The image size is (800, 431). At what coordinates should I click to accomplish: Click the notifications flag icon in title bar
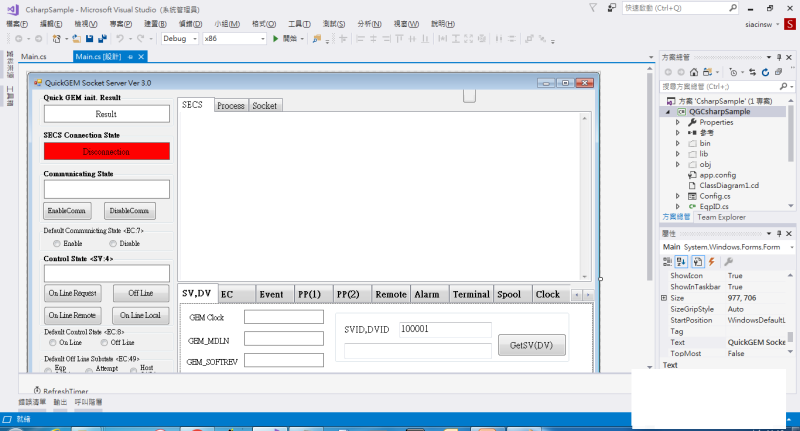click(x=593, y=8)
